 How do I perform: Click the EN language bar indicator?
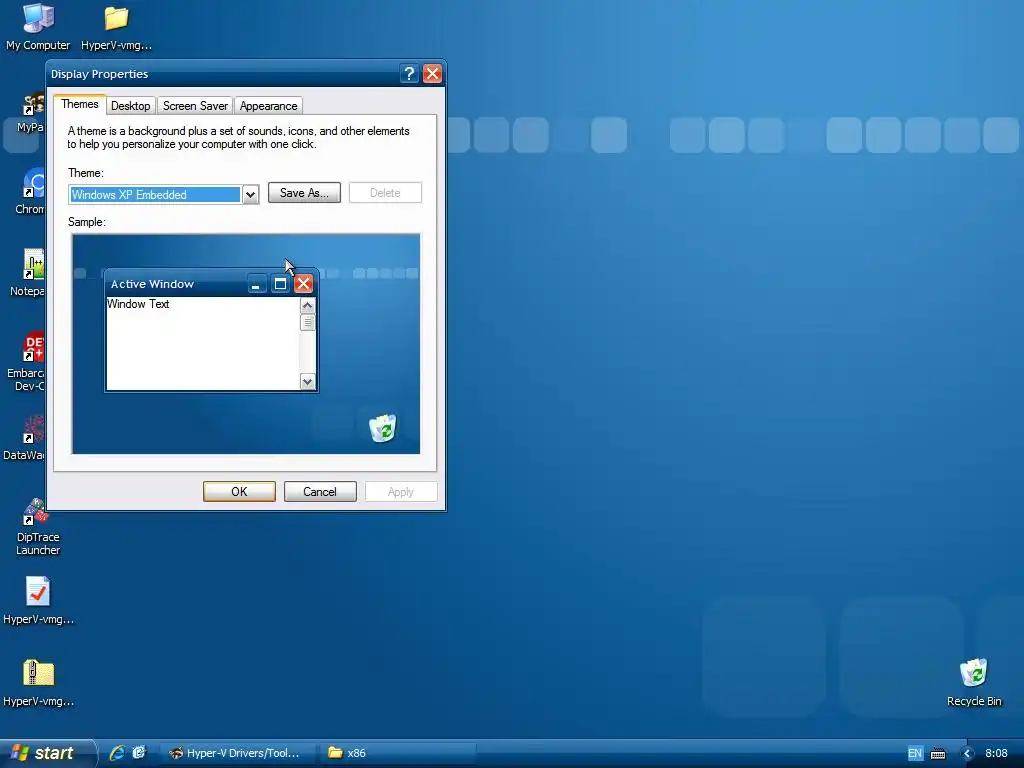click(915, 753)
